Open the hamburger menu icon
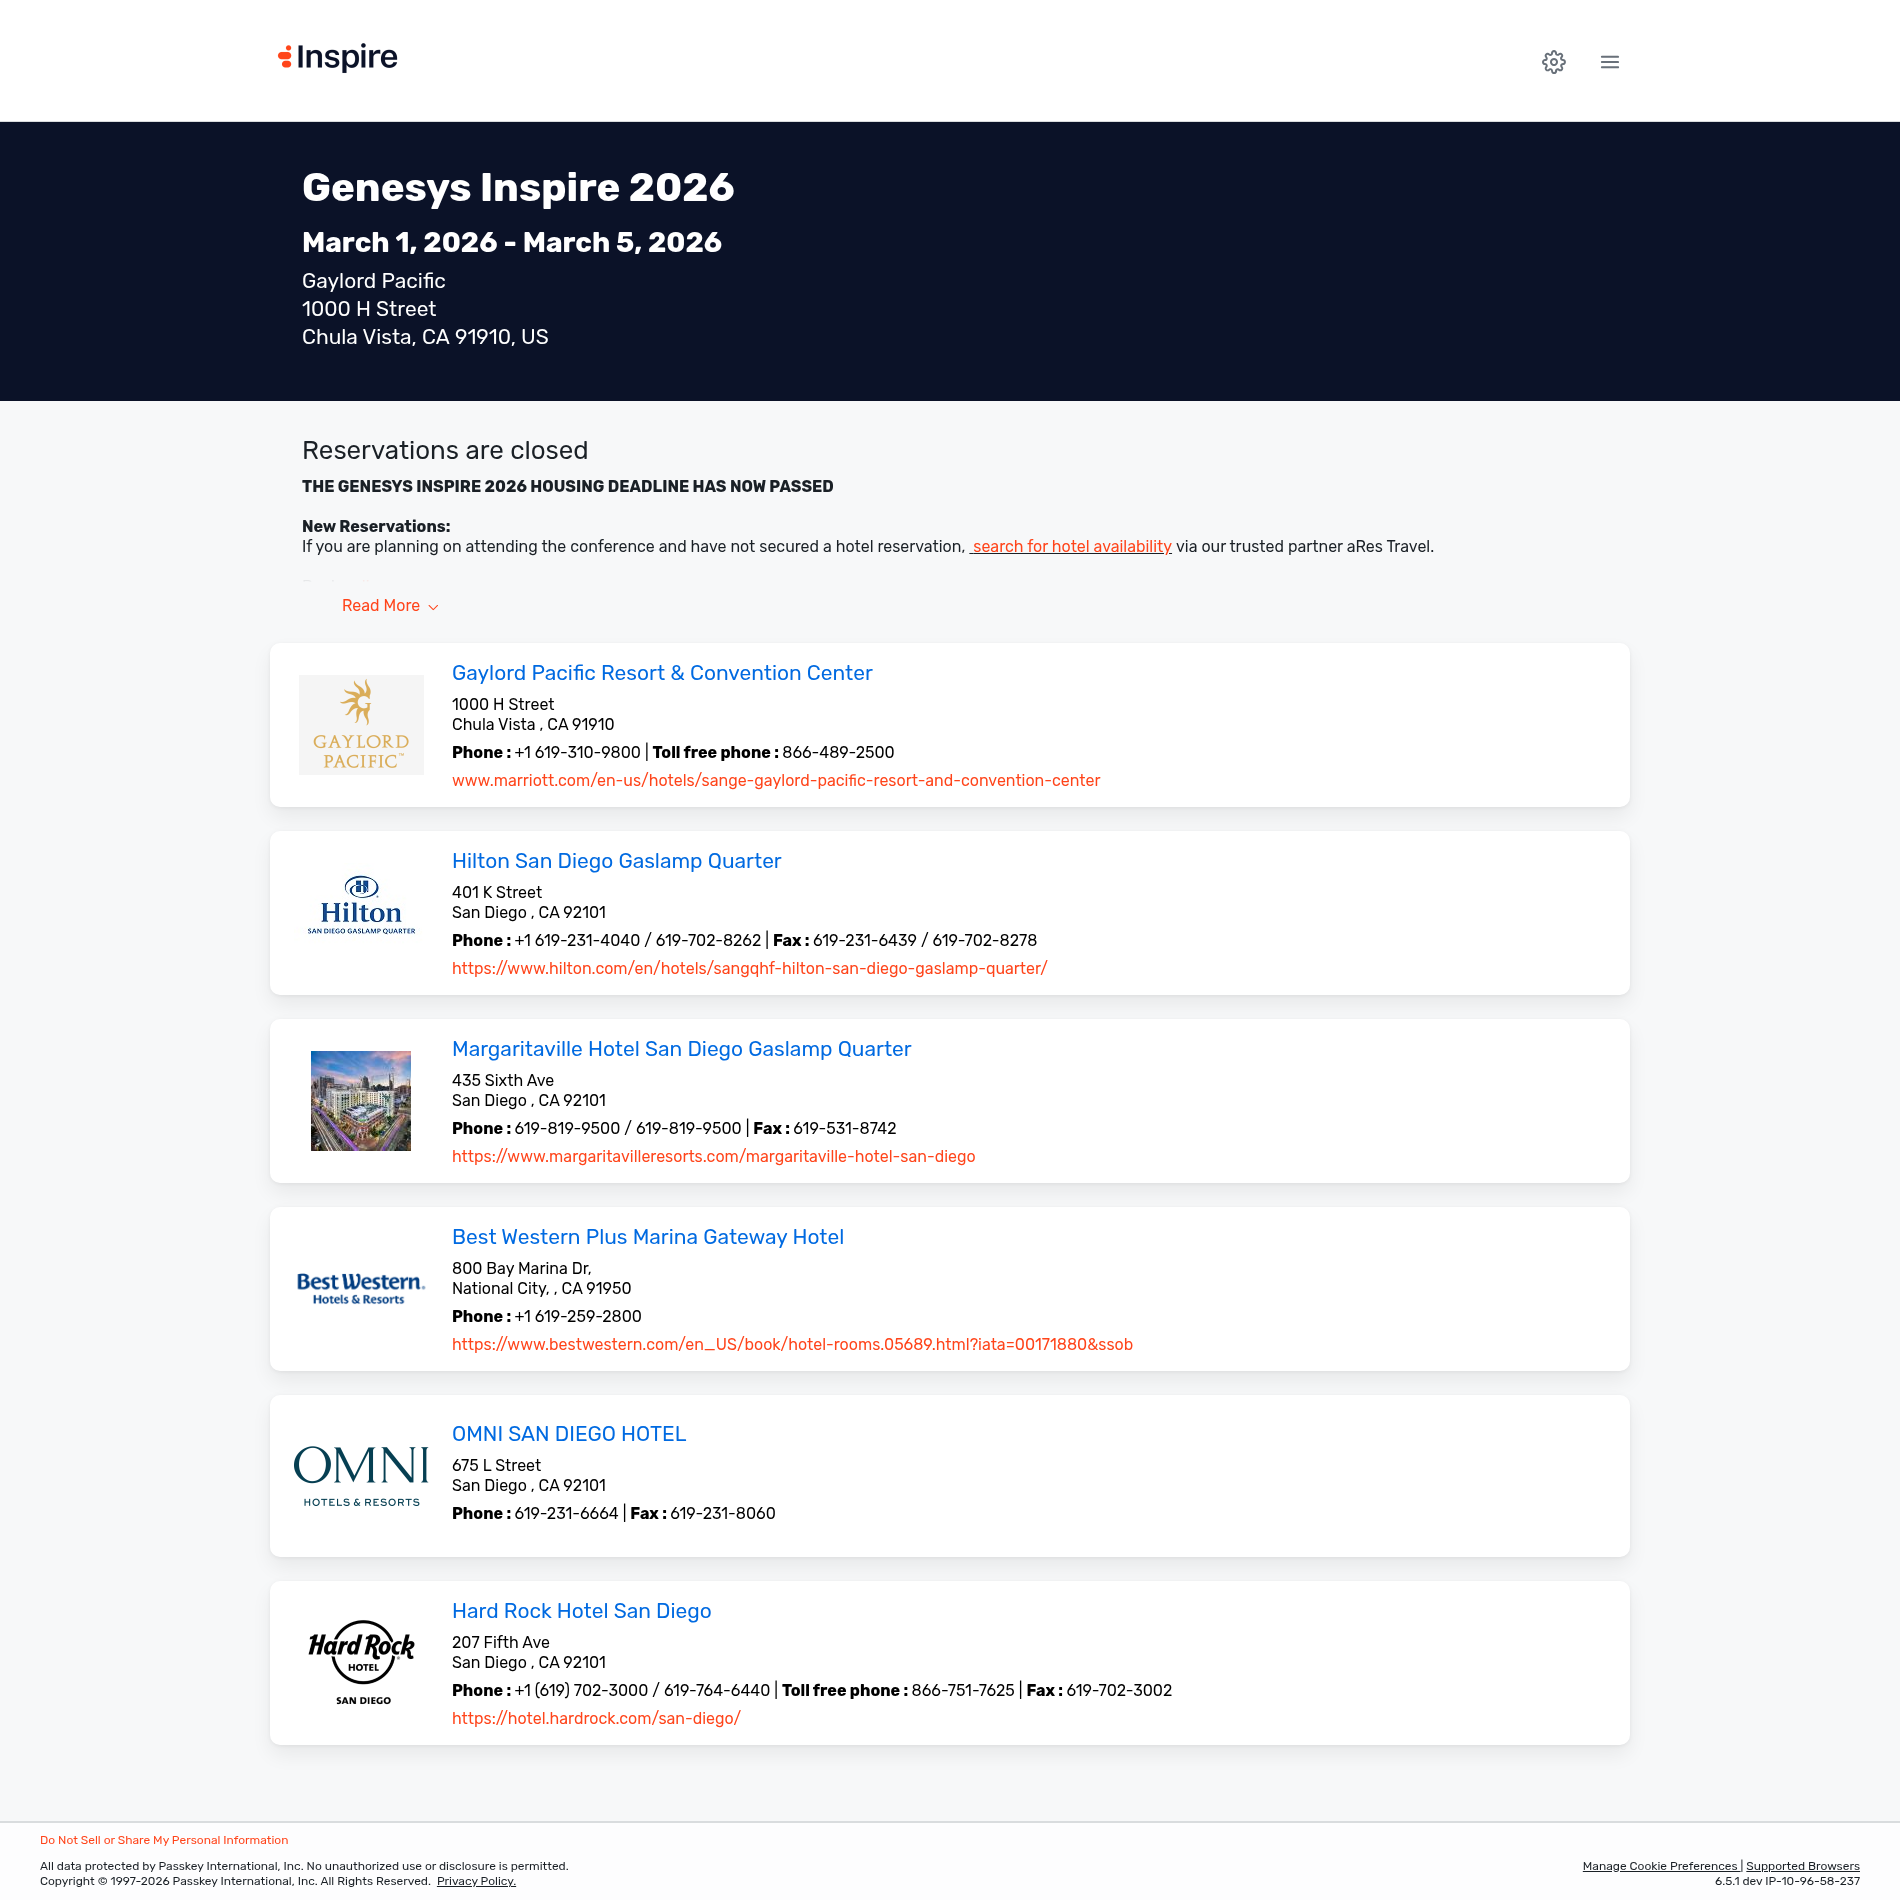Screen dimensions: 1900x1900 tap(1609, 62)
